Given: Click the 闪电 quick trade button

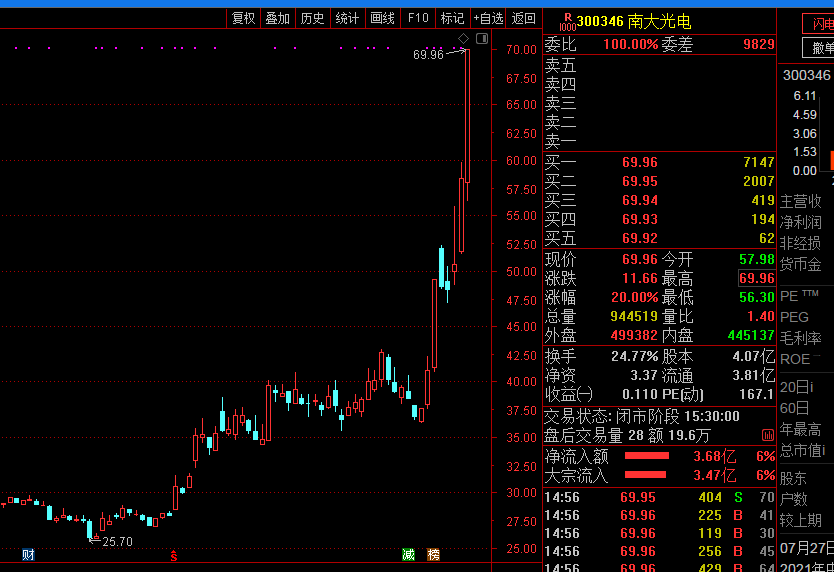Looking at the screenshot, I should (x=820, y=24).
